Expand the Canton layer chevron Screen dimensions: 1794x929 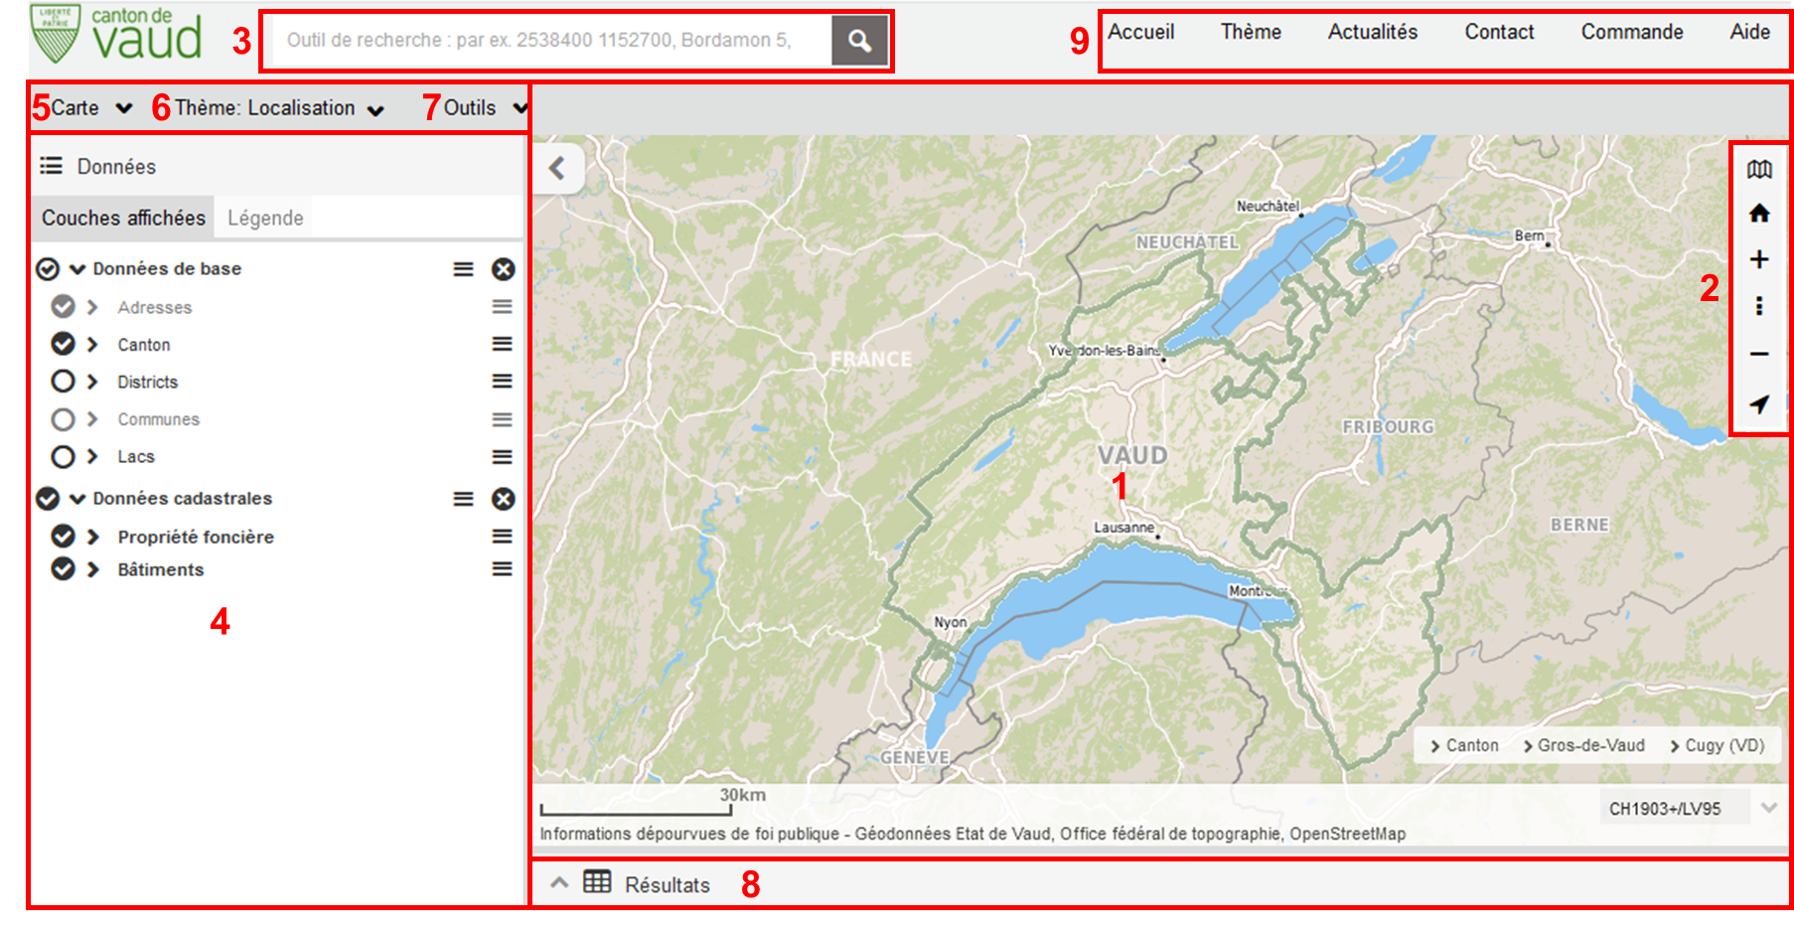[92, 344]
